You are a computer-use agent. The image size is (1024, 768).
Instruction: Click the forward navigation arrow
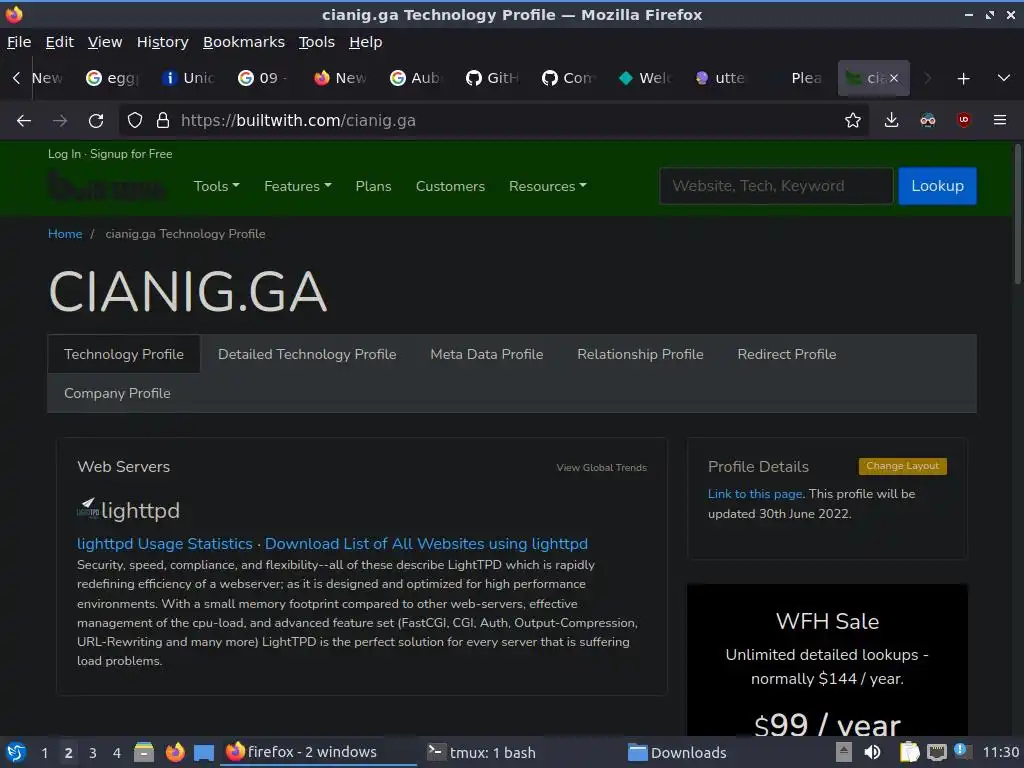coord(60,121)
